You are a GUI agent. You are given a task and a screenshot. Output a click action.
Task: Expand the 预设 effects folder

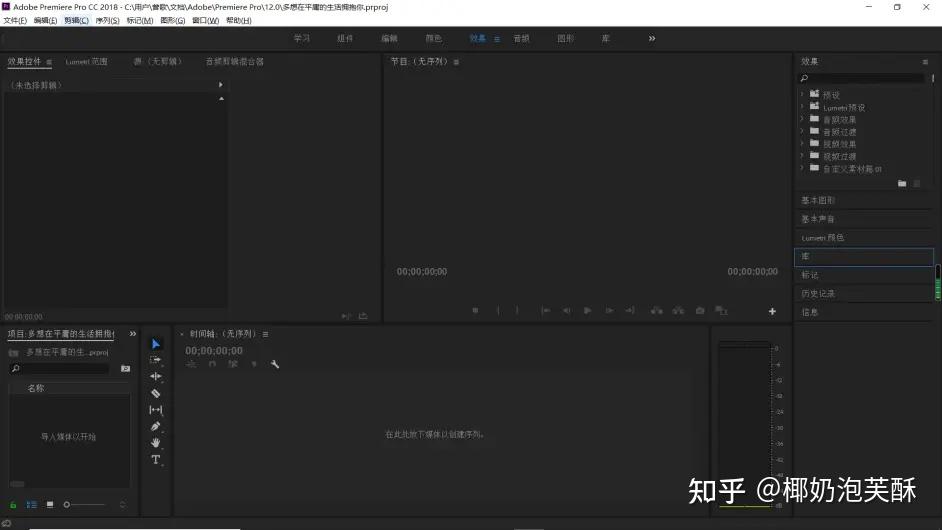click(x=802, y=94)
